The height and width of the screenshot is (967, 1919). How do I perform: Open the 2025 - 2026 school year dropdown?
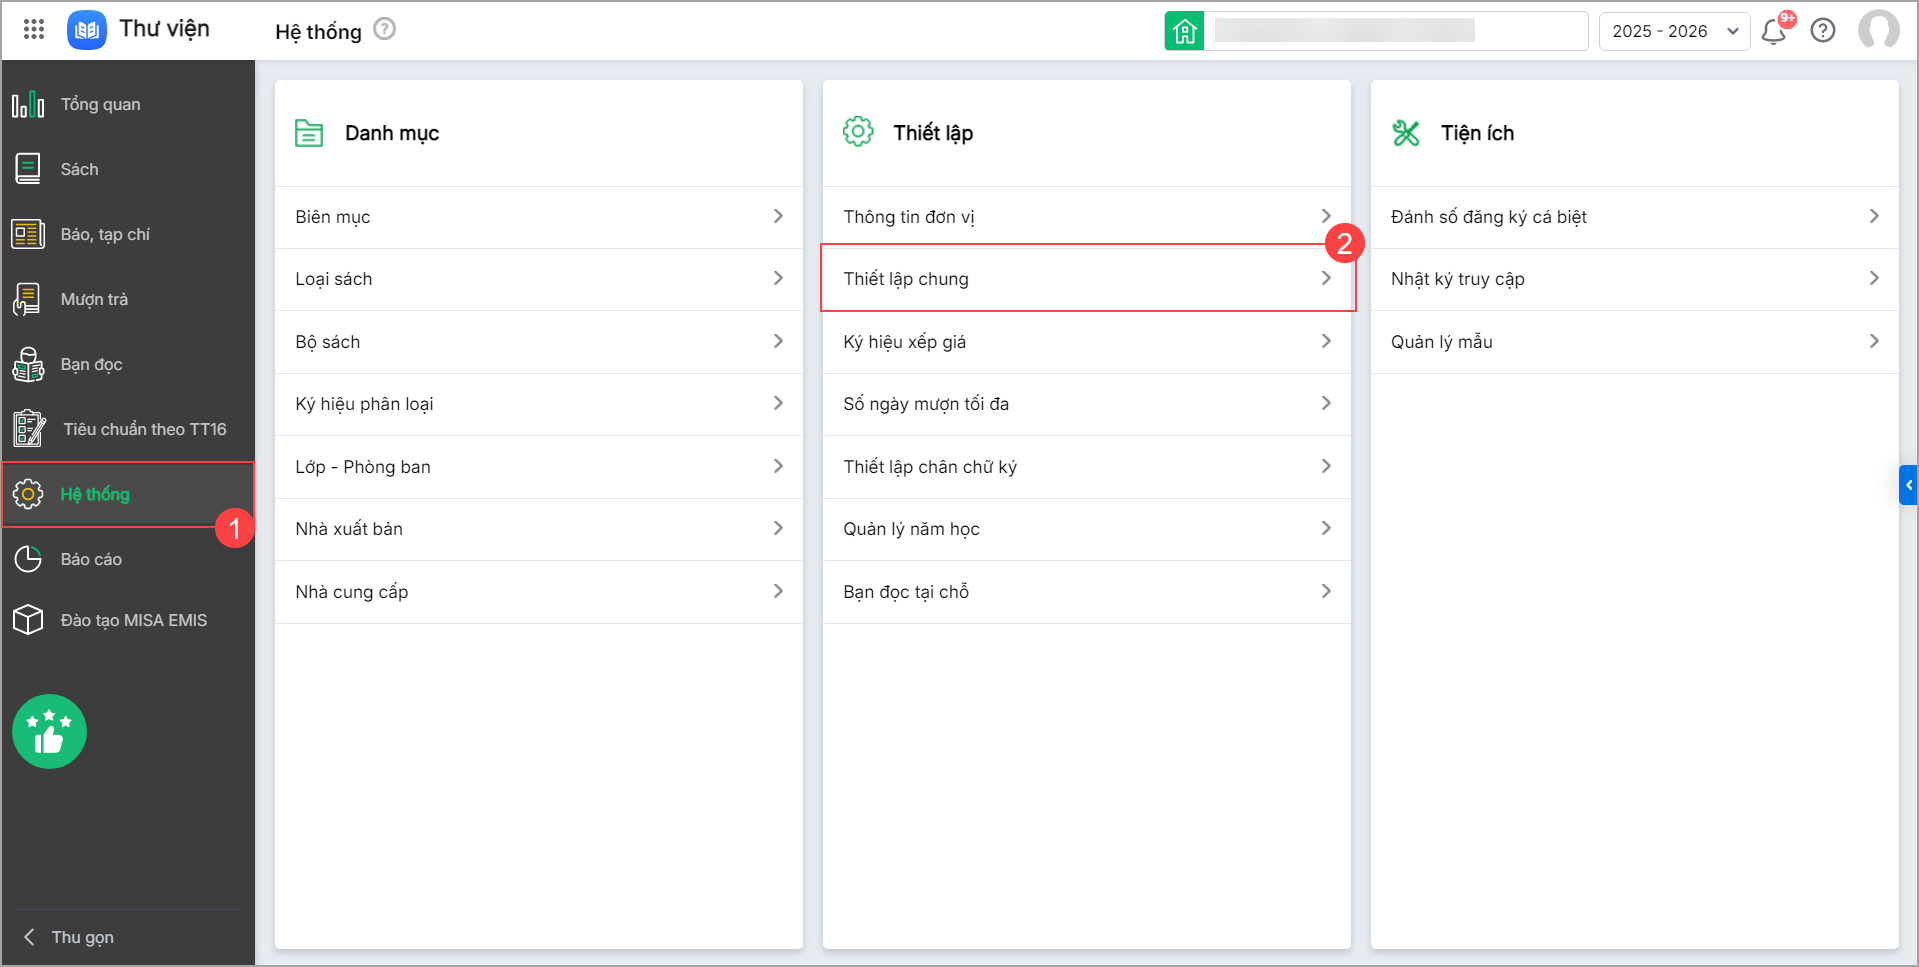(1674, 31)
